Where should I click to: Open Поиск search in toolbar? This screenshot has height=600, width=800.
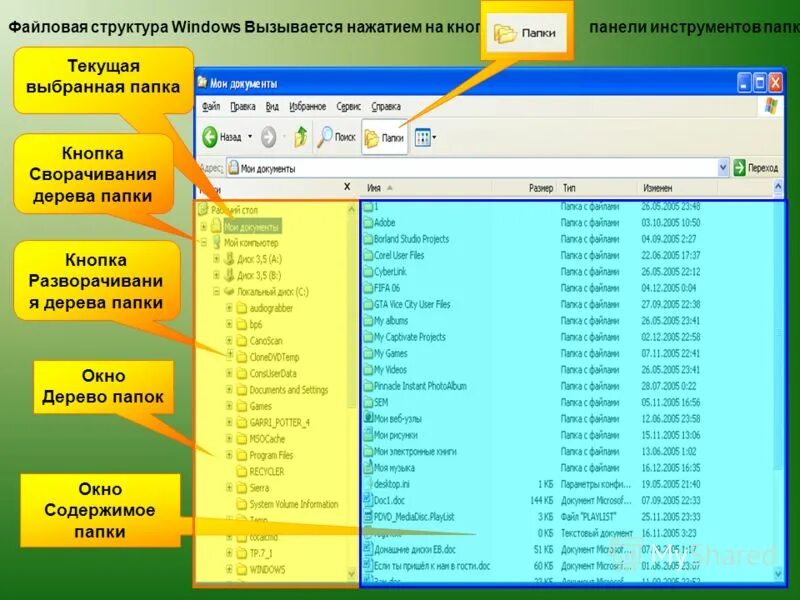(336, 137)
